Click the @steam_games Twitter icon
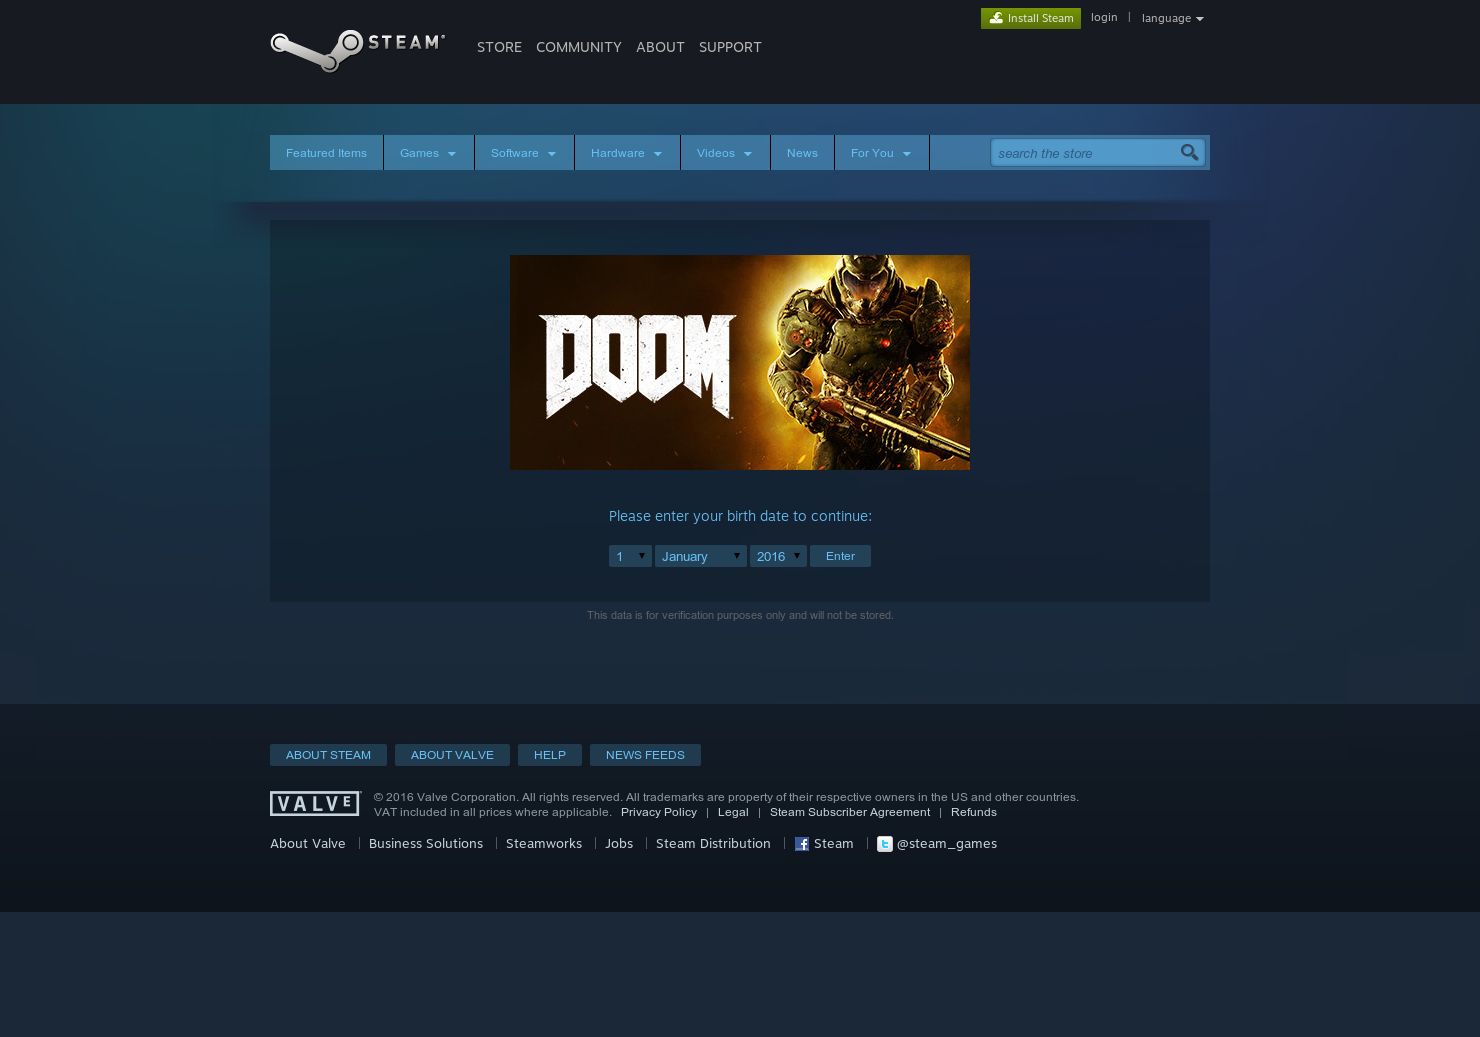The width and height of the screenshot is (1480, 1037). (885, 844)
